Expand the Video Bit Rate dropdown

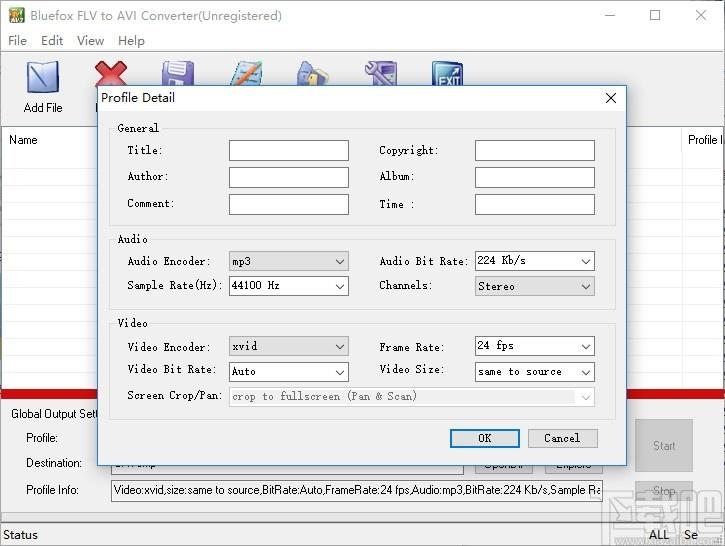point(289,372)
